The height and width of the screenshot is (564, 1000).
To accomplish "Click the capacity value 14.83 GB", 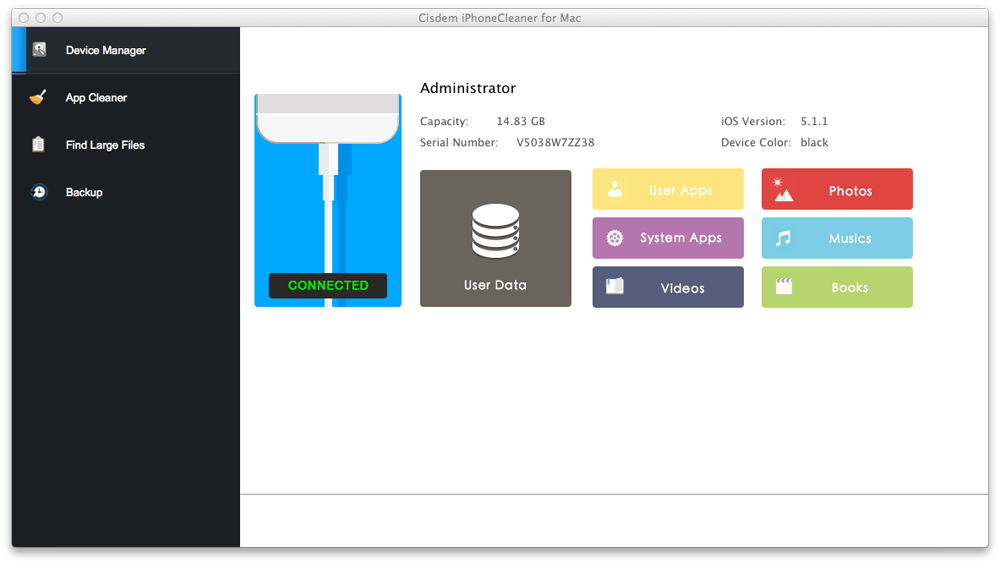I will [x=520, y=121].
